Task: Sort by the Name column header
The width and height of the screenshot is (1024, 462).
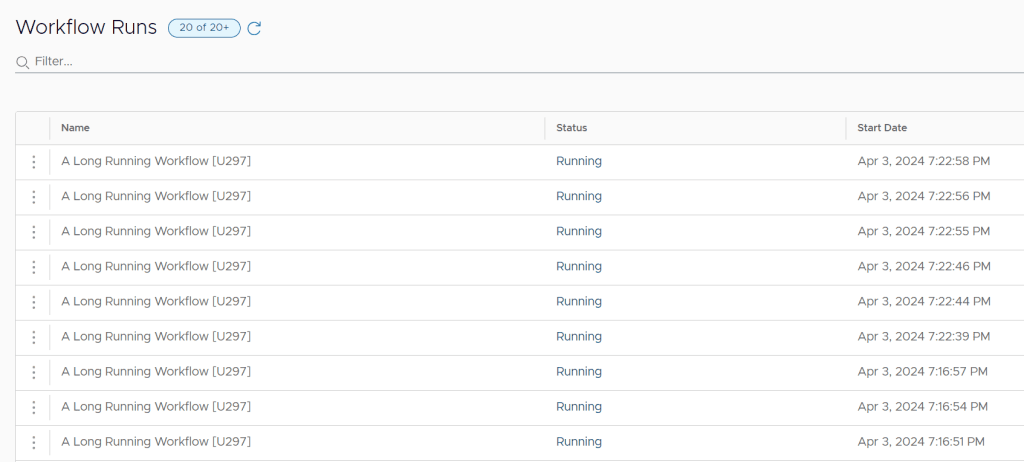Action: [75, 128]
